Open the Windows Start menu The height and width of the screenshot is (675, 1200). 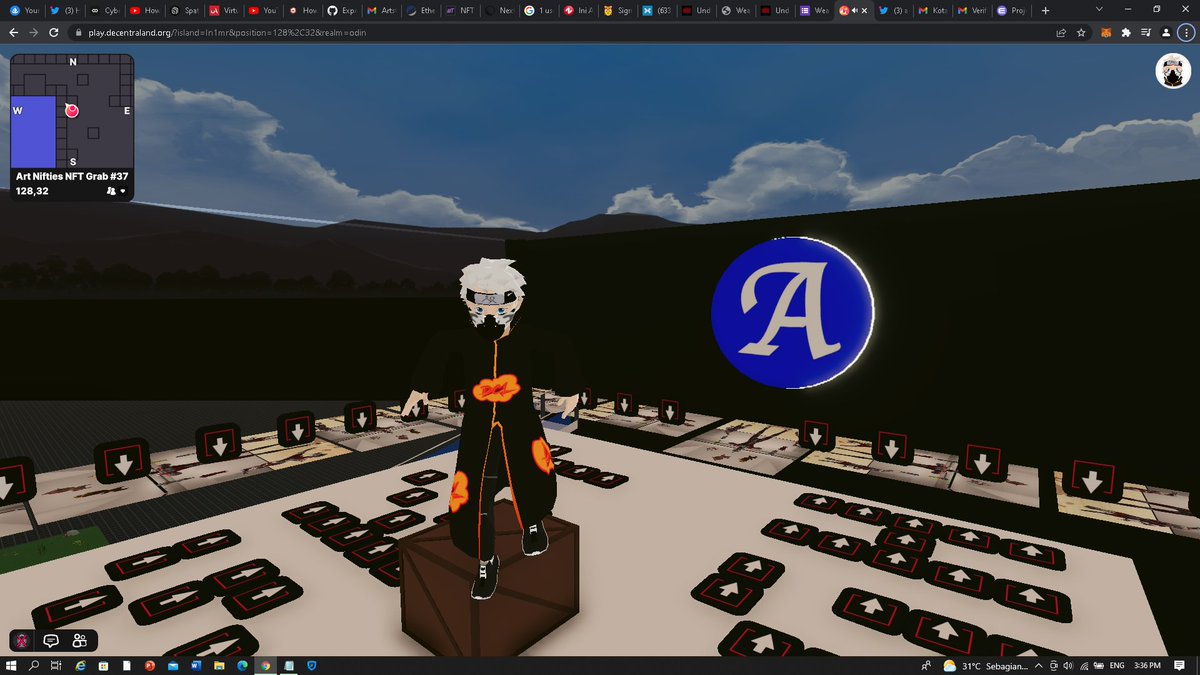click(x=11, y=666)
